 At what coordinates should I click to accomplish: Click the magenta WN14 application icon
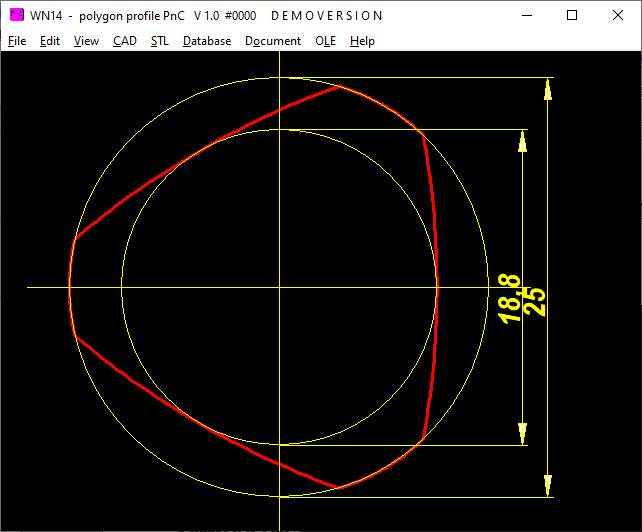pos(16,15)
